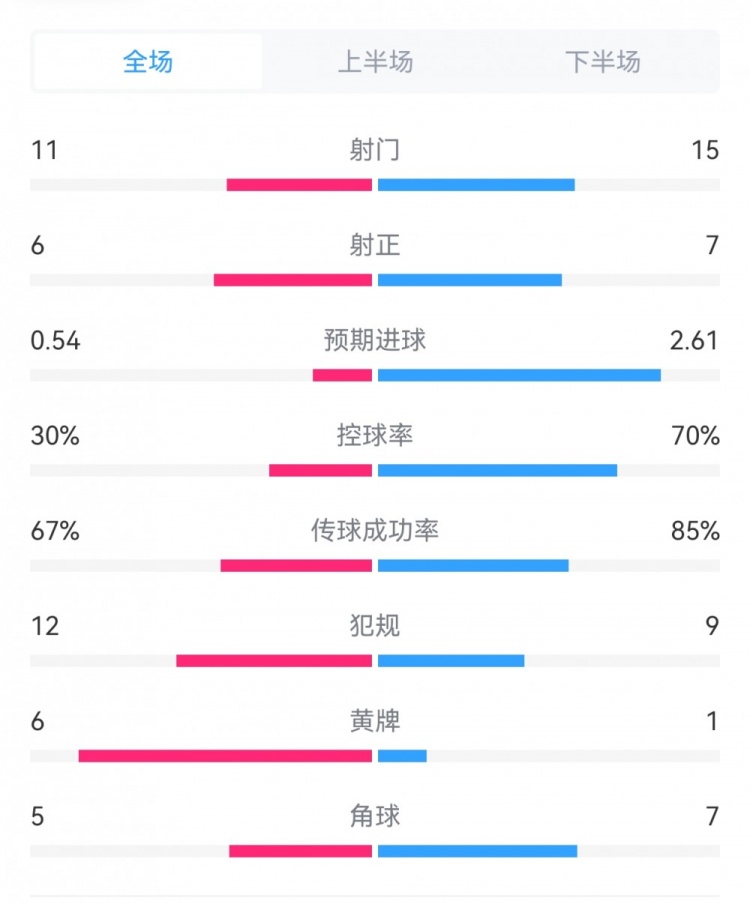Click the 犯规 stat label
The height and width of the screenshot is (904, 750).
(375, 626)
